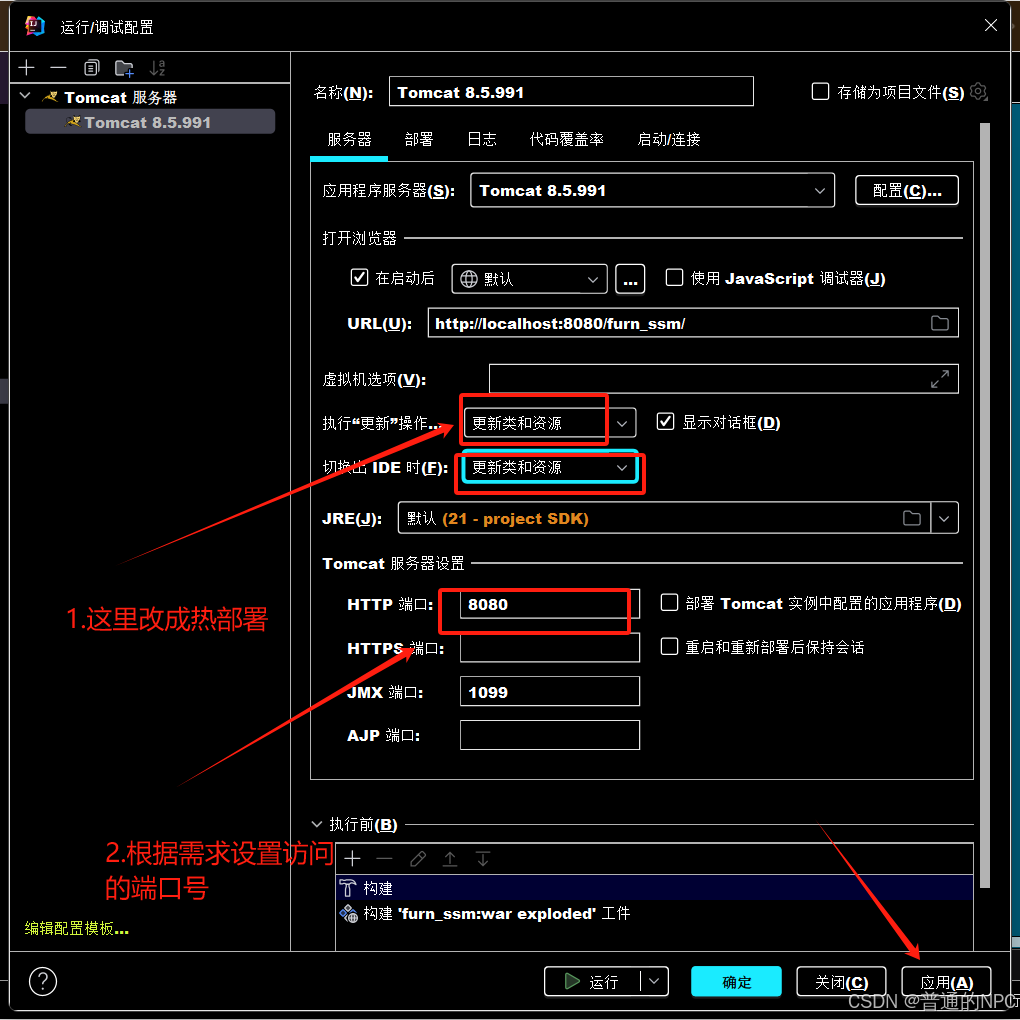The width and height of the screenshot is (1020, 1020).
Task: Move the before-launch task down
Action: 483,859
